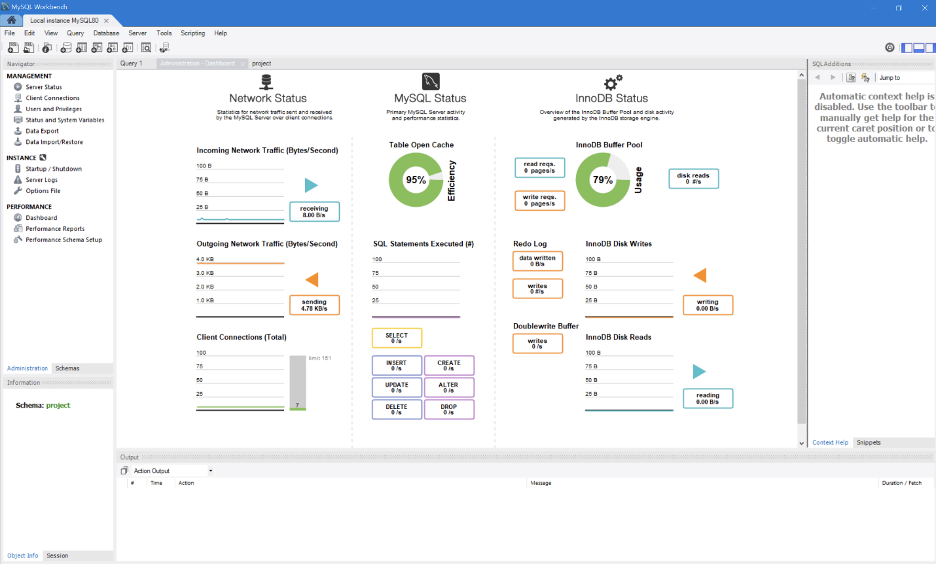The width and height of the screenshot is (936, 564).
Task: Click the InnoDB Status gears icon
Action: pos(612,82)
